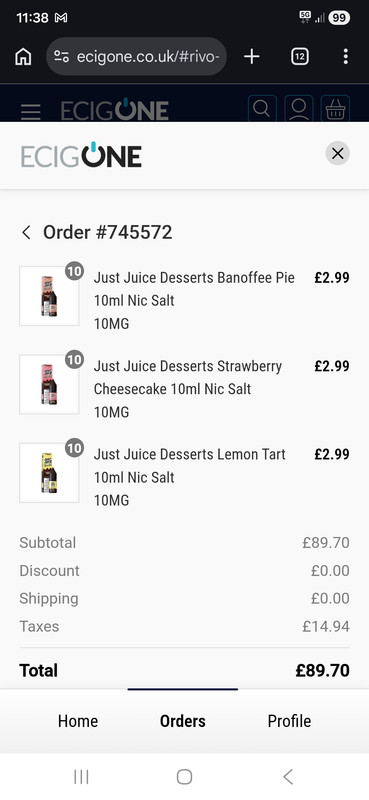Image resolution: width=369 pixels, height=800 pixels.
Task: Tap the Strawberry Cheesecake product thumbnail
Action: click(x=49, y=384)
